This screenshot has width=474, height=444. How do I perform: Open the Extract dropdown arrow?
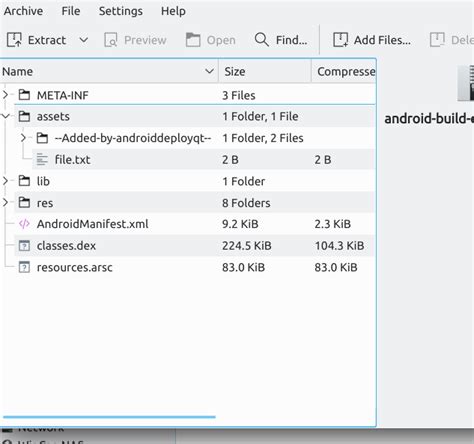click(x=84, y=40)
